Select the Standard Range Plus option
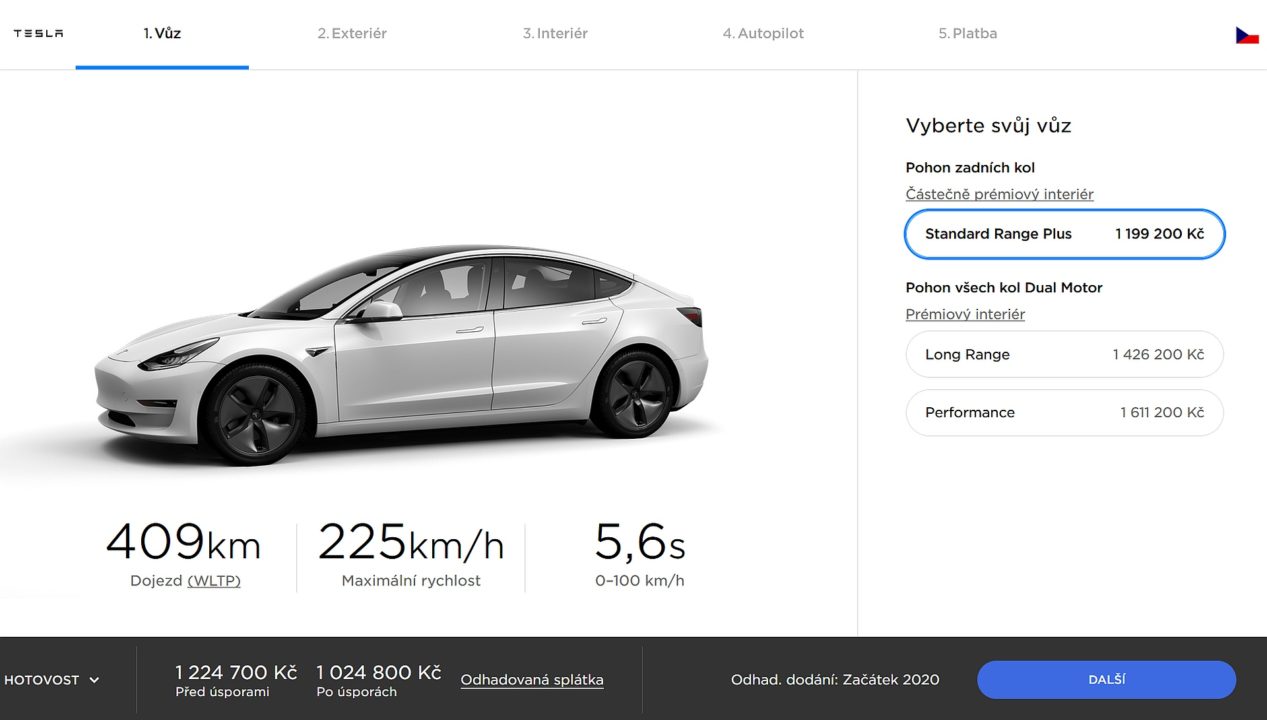The height and width of the screenshot is (720, 1267). [x=1064, y=235]
